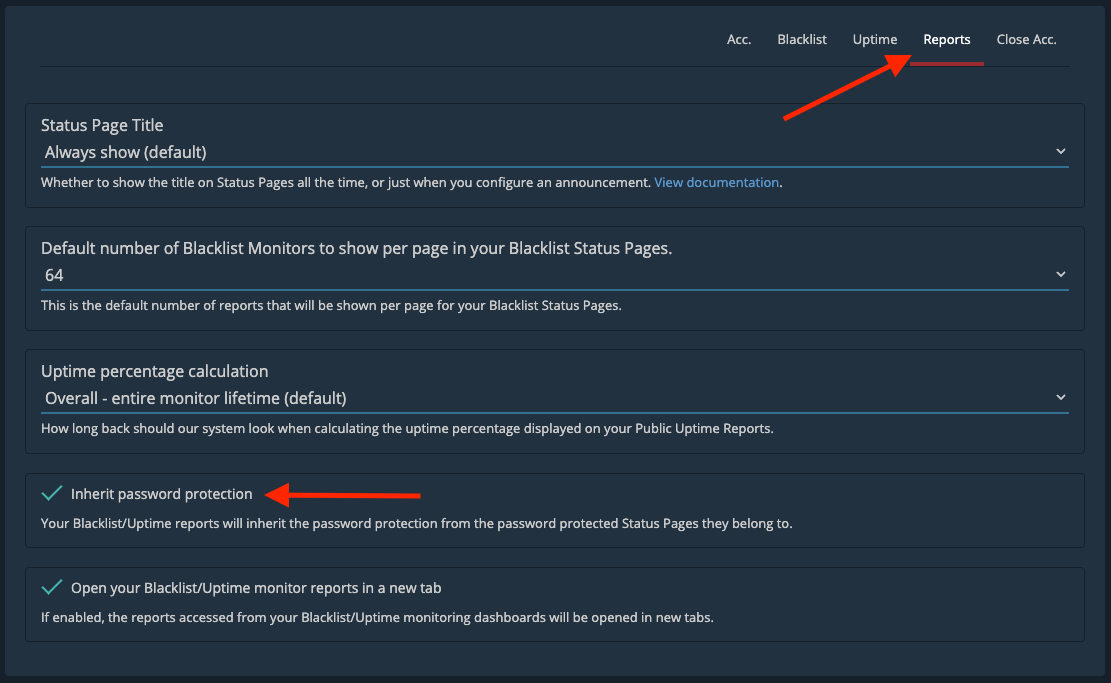The height and width of the screenshot is (683, 1111).
Task: Toggle the open reports in new tab checkmark
Action: [52, 587]
